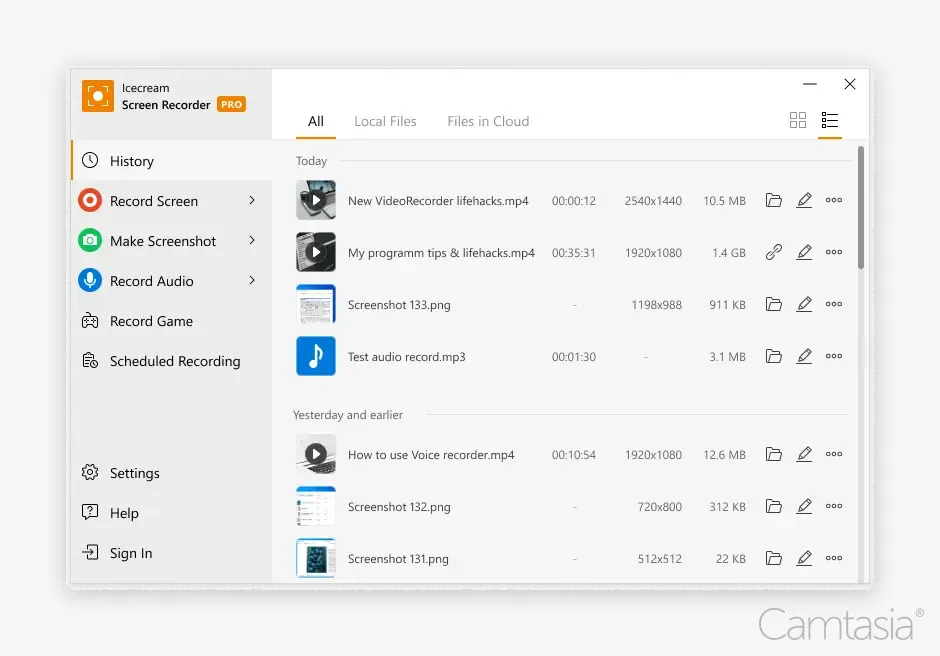Expand the Make Screenshot submenu arrow
Image resolution: width=940 pixels, height=656 pixels.
[x=252, y=240]
